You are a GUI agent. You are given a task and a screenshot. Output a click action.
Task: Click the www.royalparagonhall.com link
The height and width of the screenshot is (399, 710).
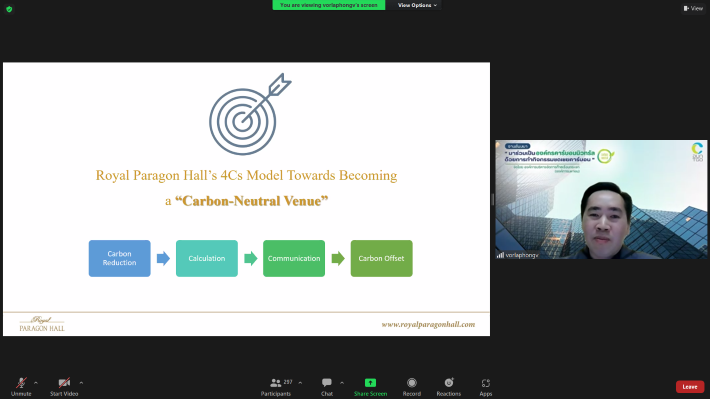pyautogui.click(x=428, y=324)
